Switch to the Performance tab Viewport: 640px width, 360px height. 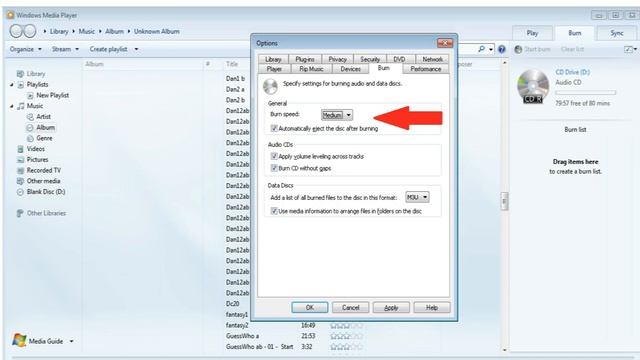(426, 69)
